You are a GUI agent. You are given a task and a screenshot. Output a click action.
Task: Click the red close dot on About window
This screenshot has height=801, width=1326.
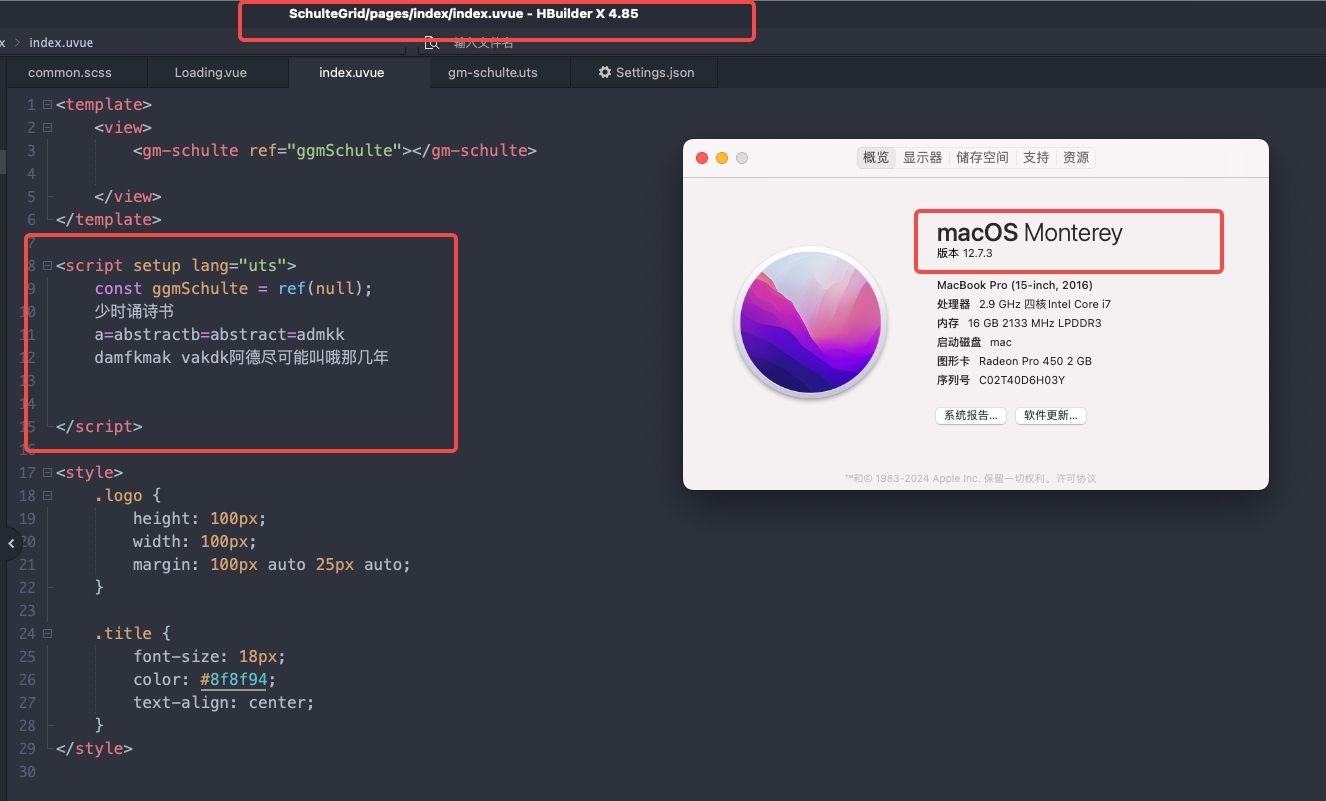tap(702, 158)
